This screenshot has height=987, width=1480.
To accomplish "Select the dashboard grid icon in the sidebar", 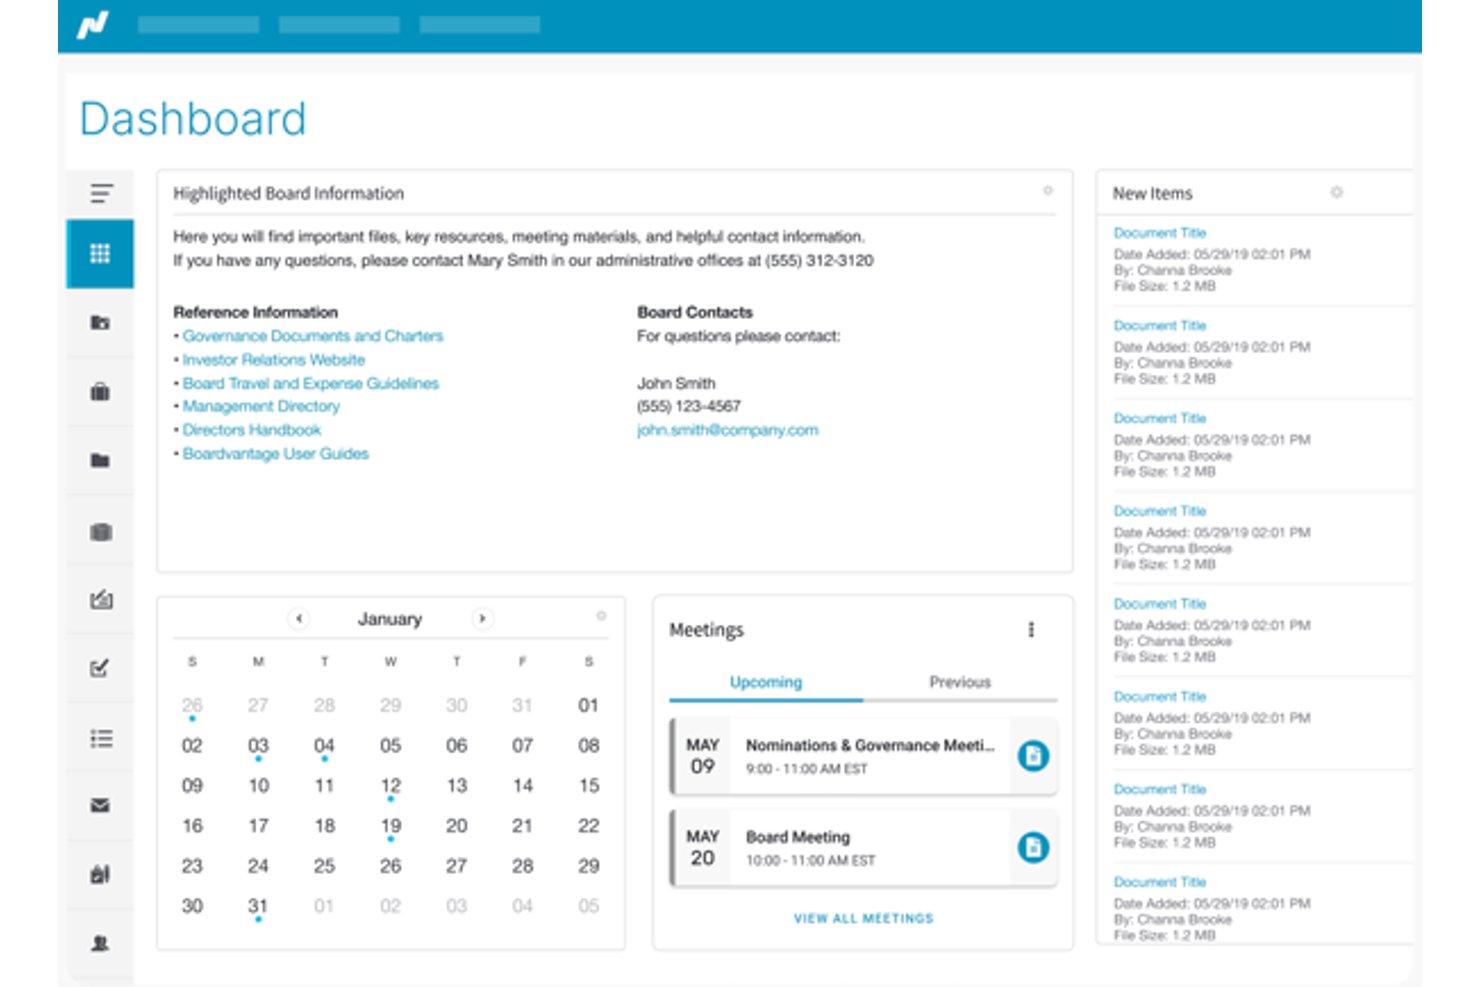I will point(100,254).
